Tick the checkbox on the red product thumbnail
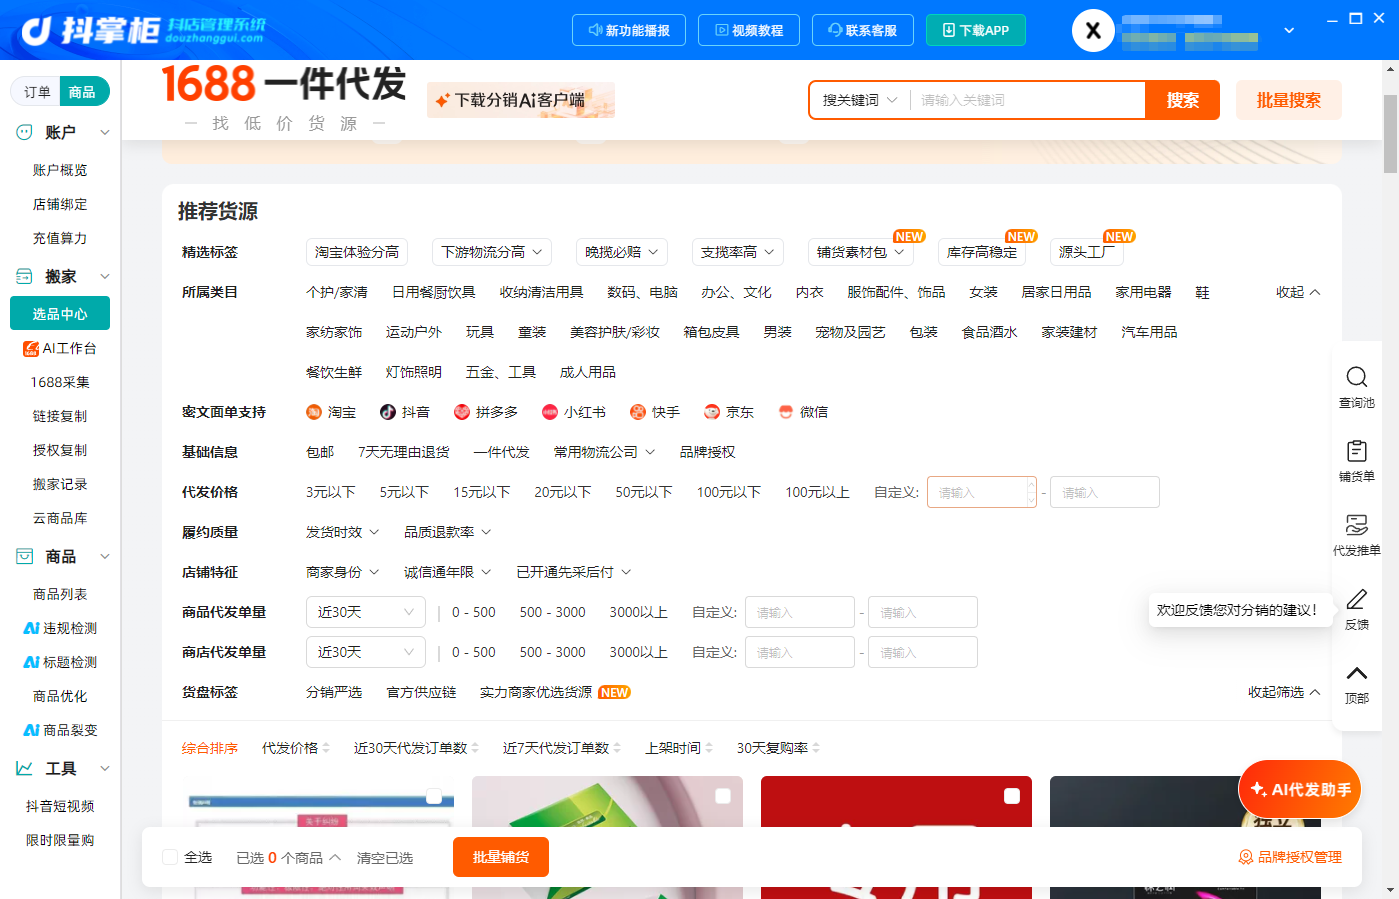This screenshot has width=1399, height=899. (1012, 796)
